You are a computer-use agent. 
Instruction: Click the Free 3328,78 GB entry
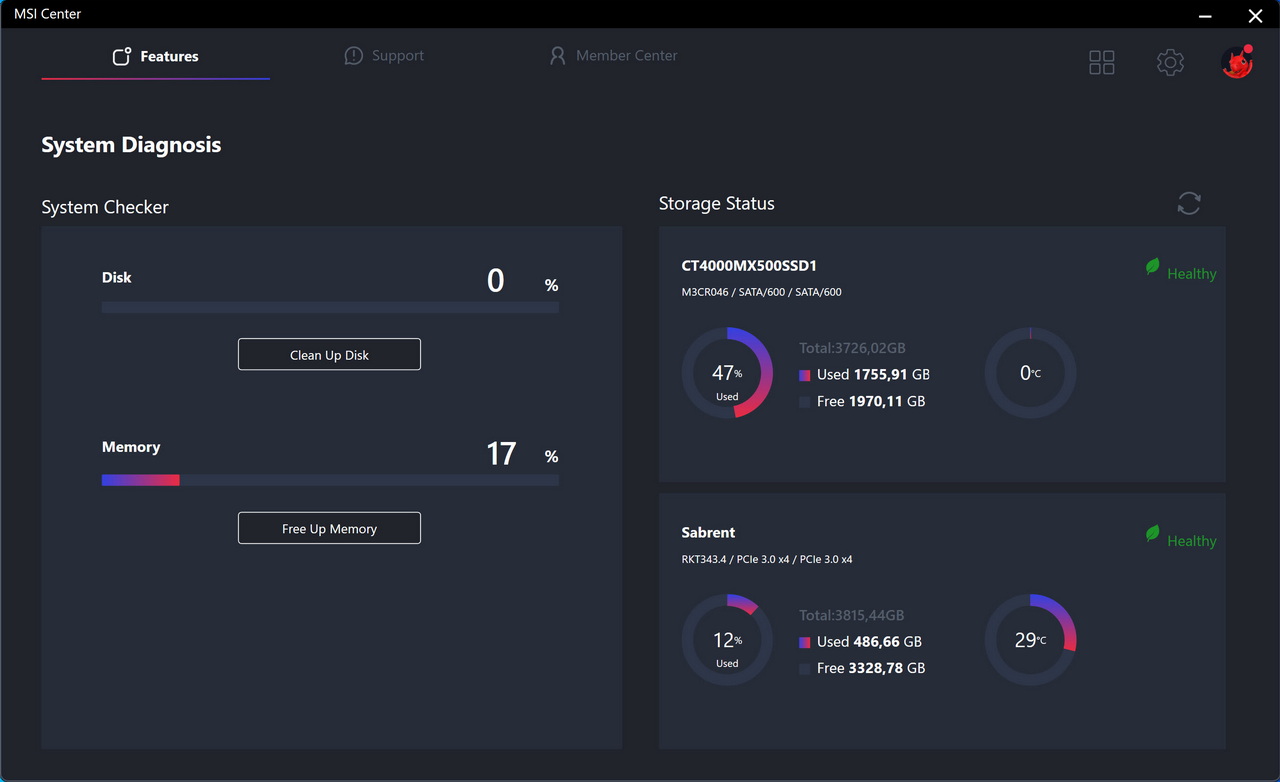[862, 668]
